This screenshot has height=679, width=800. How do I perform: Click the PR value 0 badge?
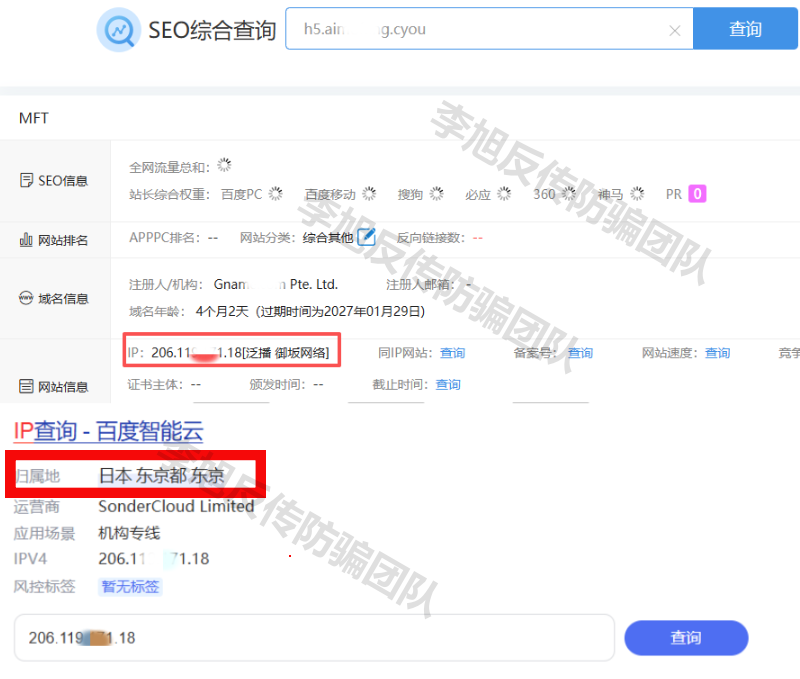tap(697, 194)
